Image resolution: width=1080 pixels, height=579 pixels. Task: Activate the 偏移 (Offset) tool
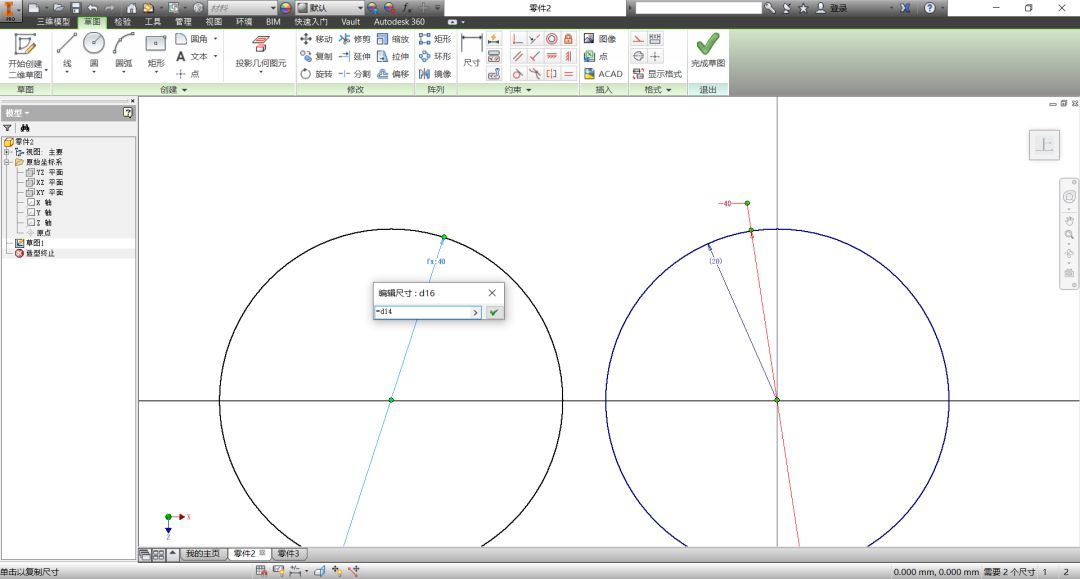pos(393,74)
